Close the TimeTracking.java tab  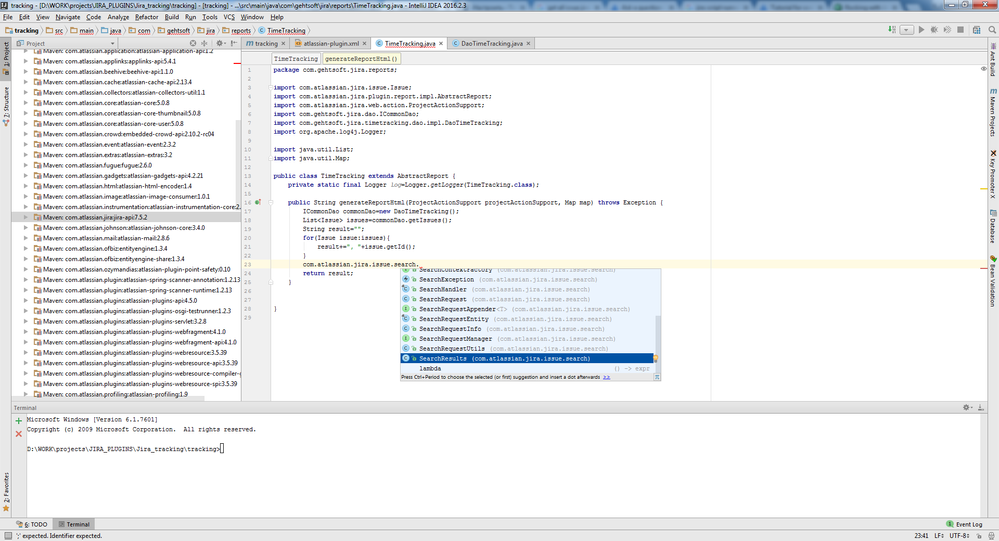pos(441,44)
